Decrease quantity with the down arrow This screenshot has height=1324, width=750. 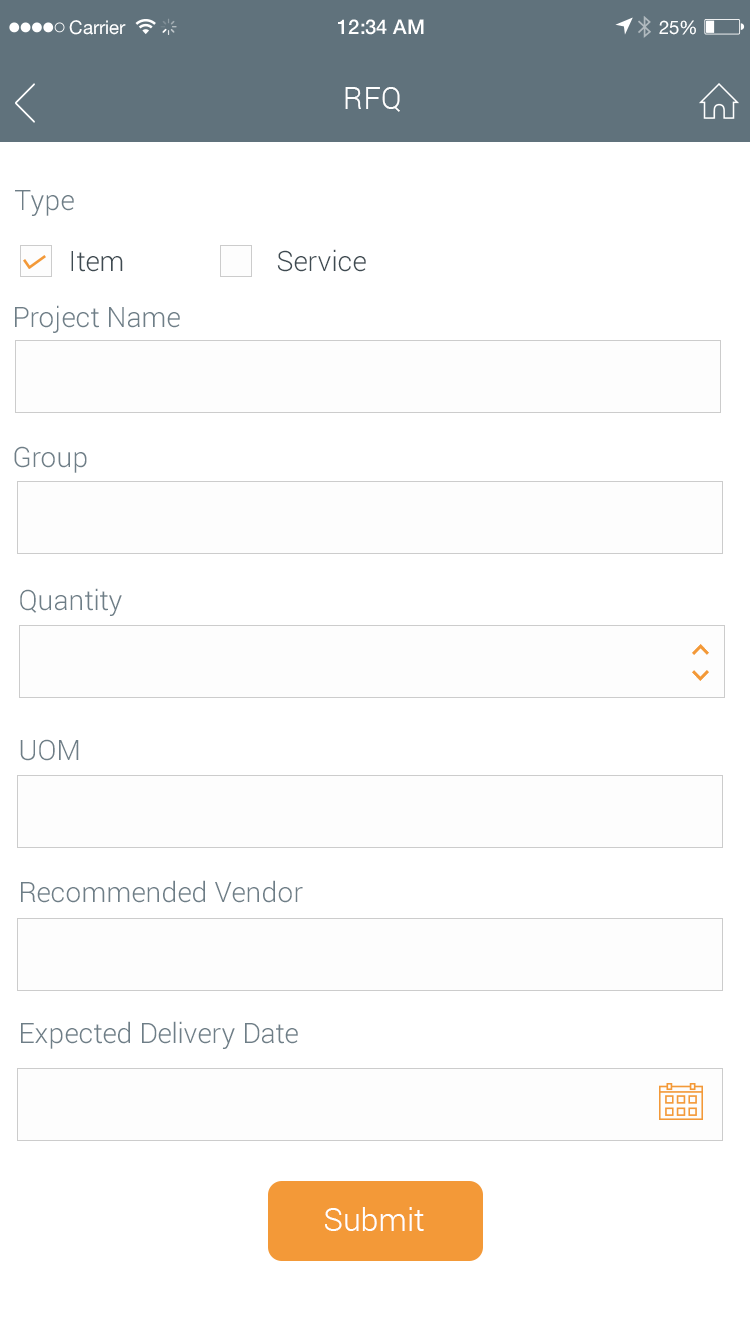click(x=700, y=675)
